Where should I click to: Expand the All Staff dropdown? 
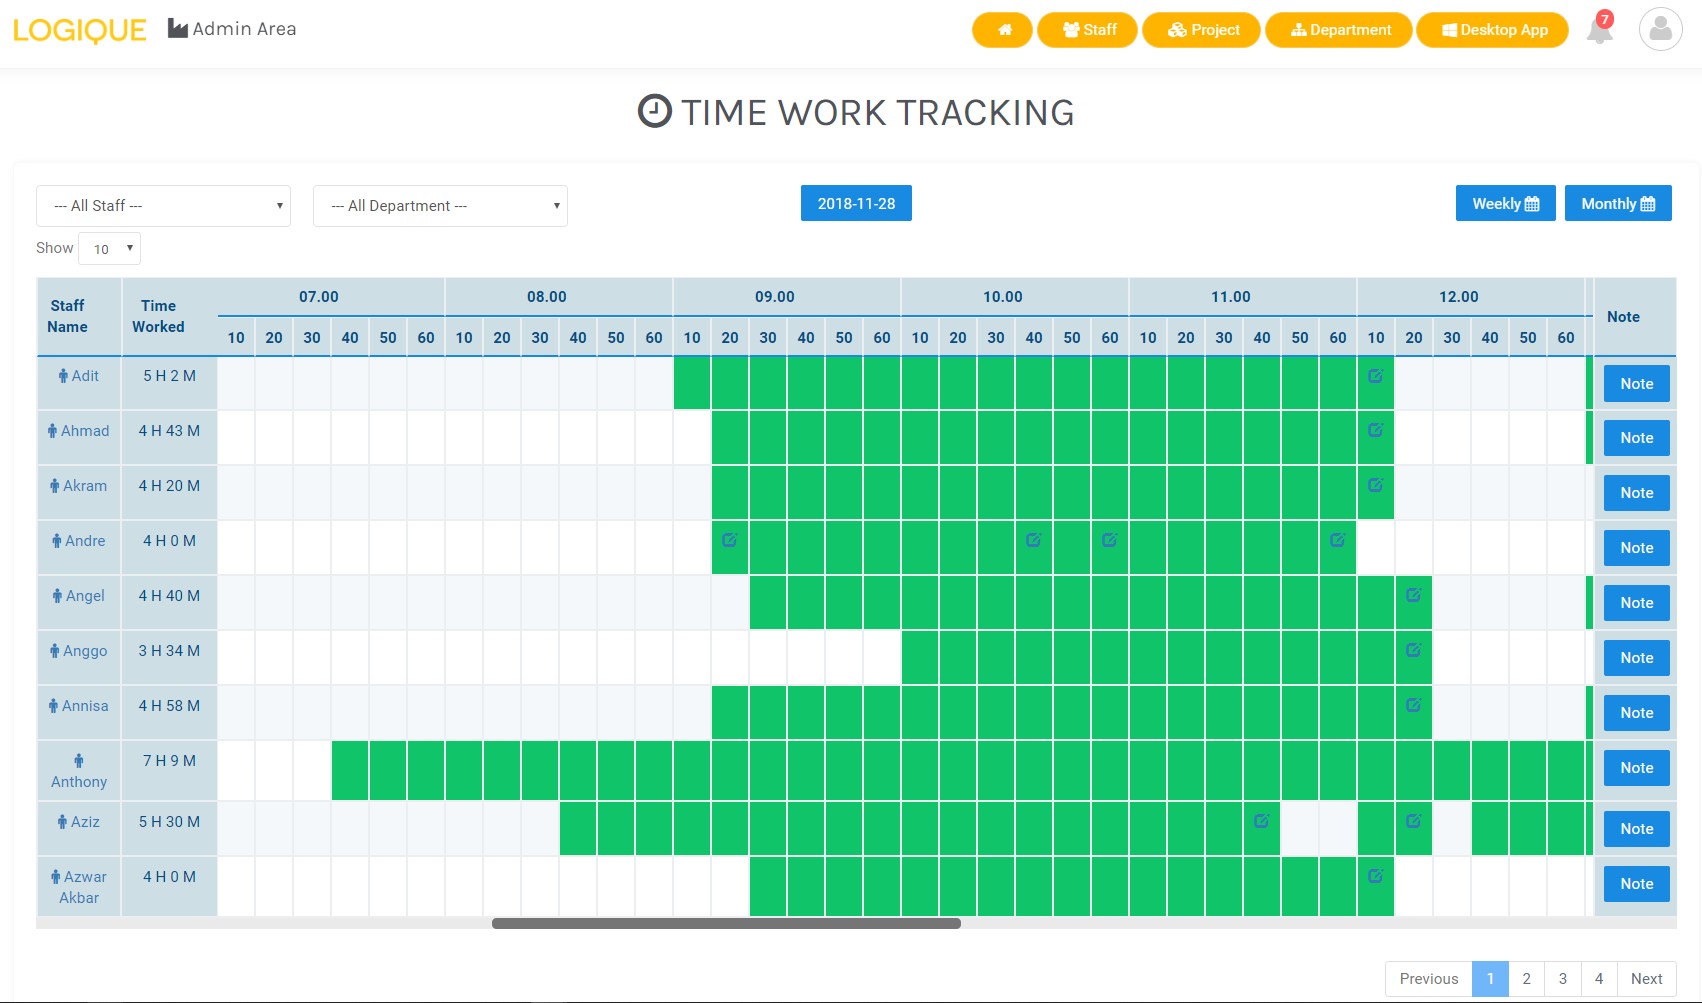163,206
